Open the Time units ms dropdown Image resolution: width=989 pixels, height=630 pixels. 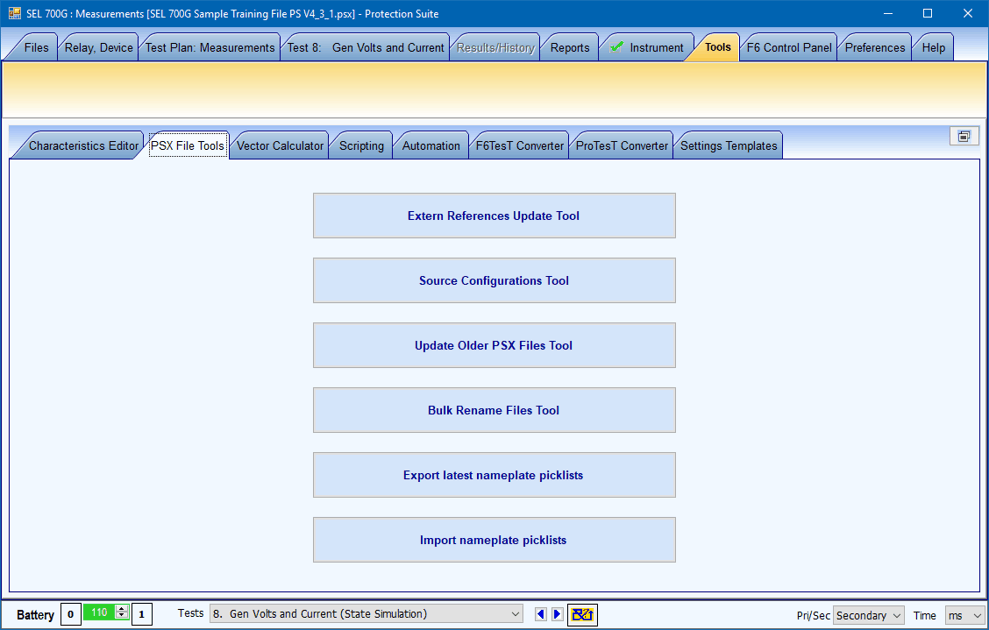pyautogui.click(x=965, y=615)
